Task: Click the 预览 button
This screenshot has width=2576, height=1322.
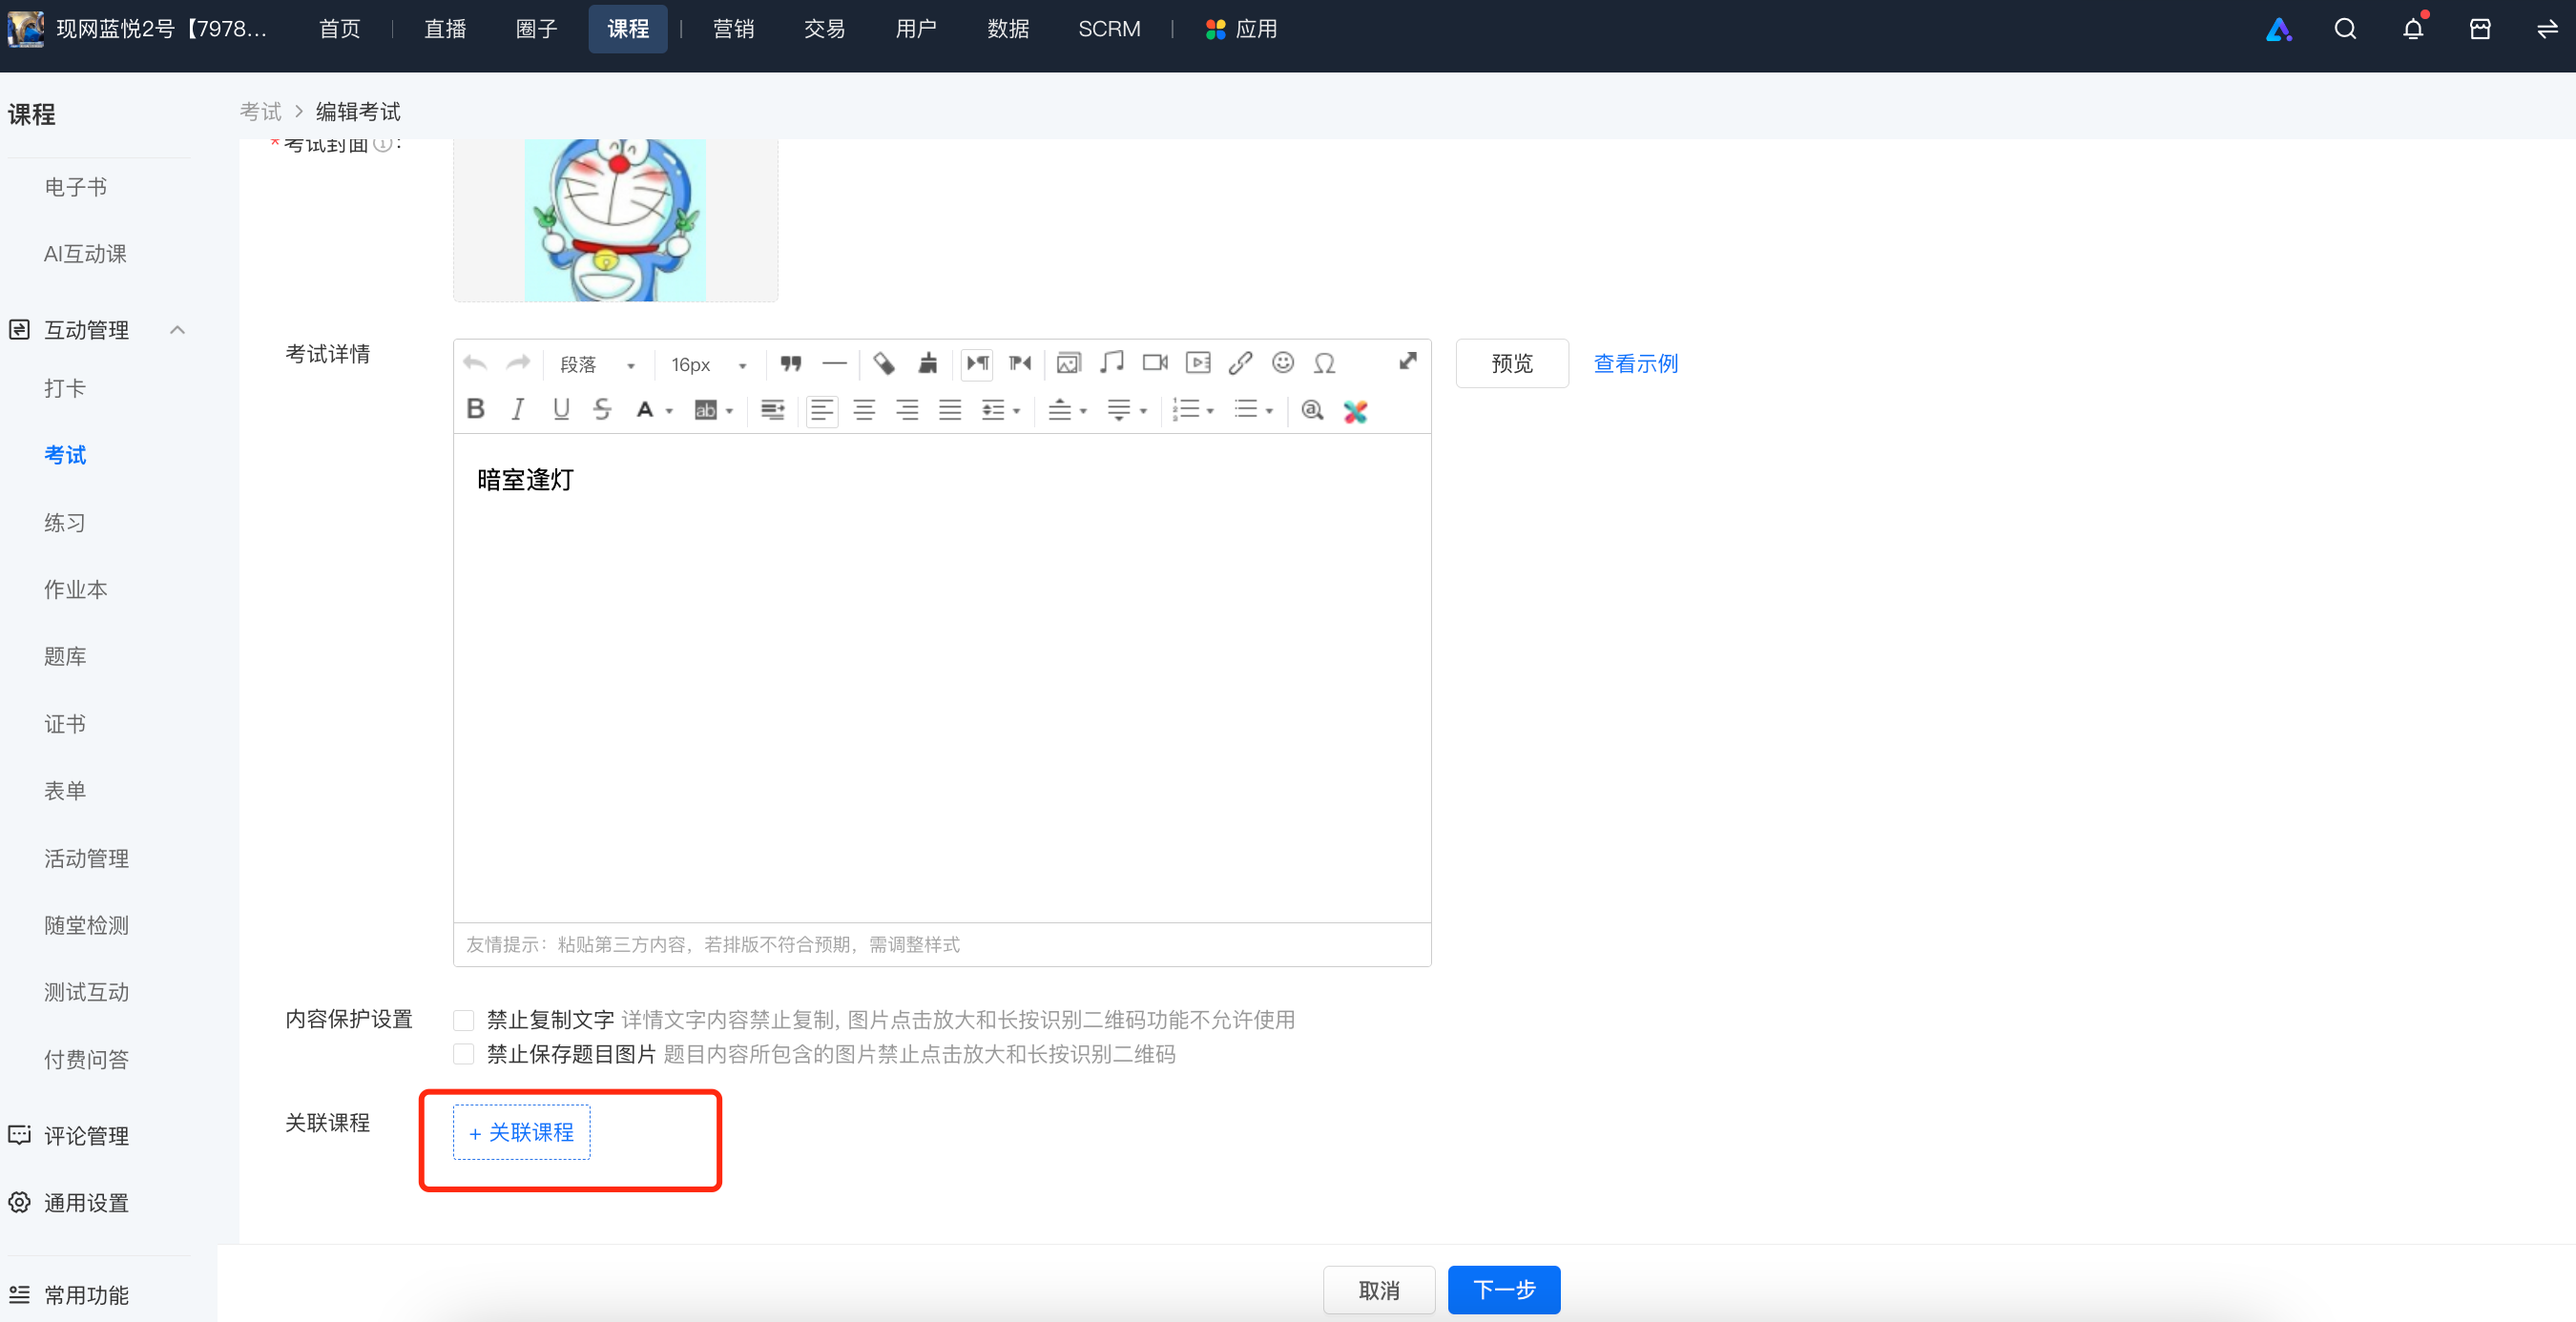Action: pyautogui.click(x=1512, y=364)
